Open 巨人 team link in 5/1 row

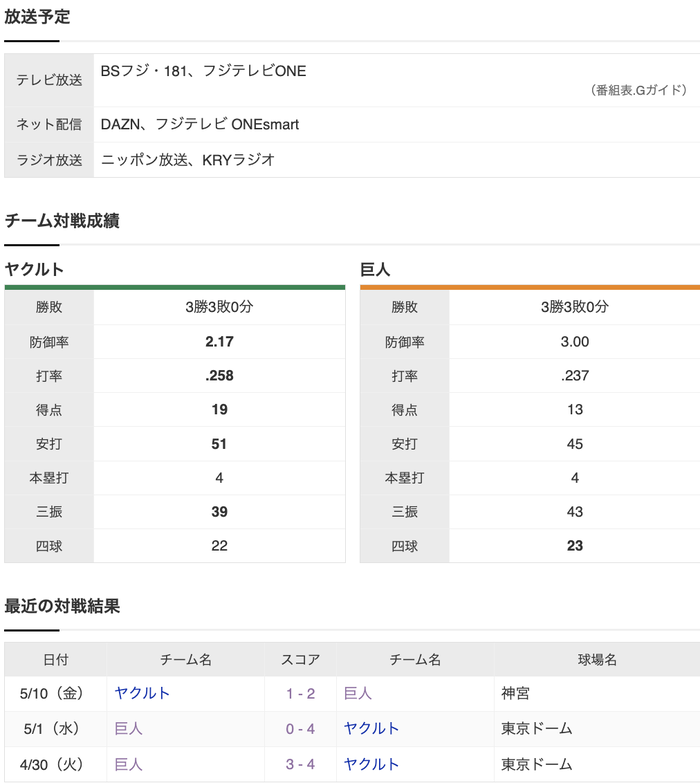(128, 729)
